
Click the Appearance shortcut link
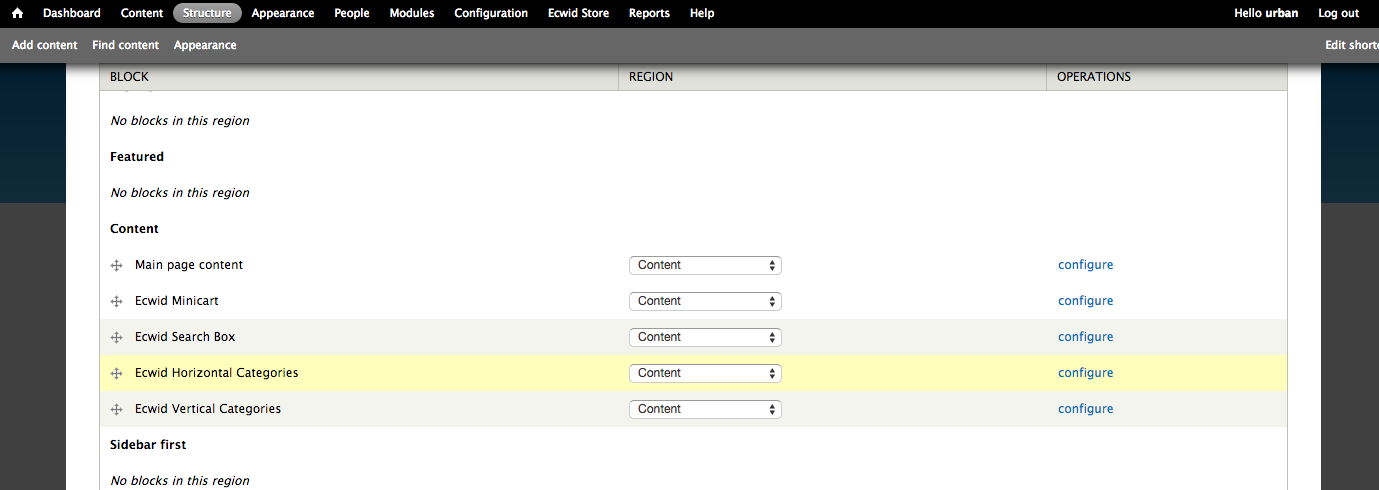(x=205, y=45)
